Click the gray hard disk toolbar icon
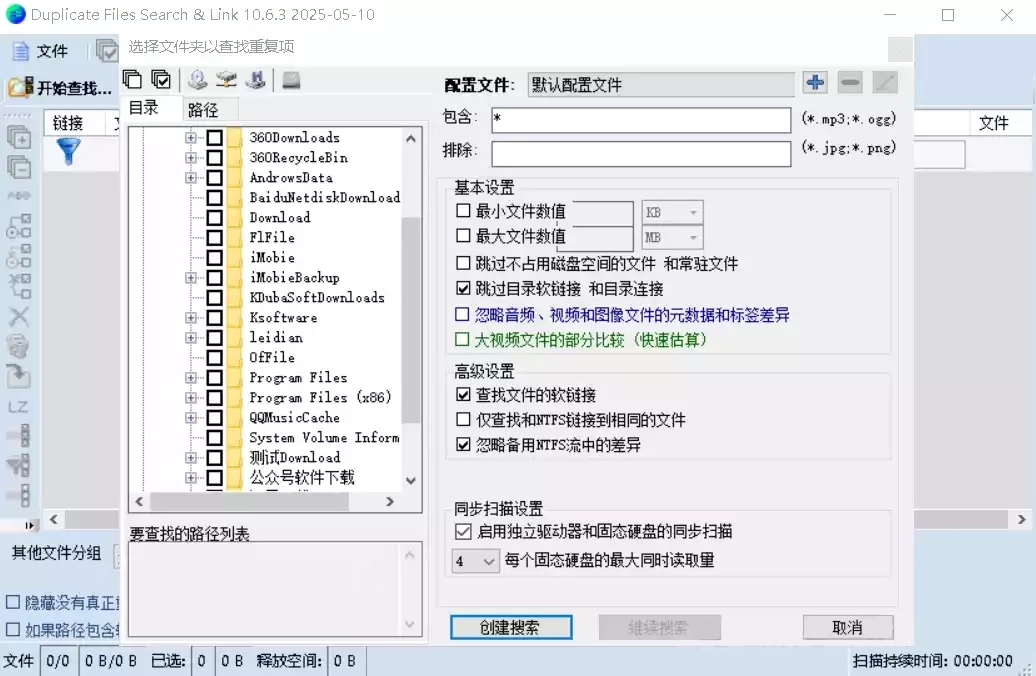 click(291, 81)
